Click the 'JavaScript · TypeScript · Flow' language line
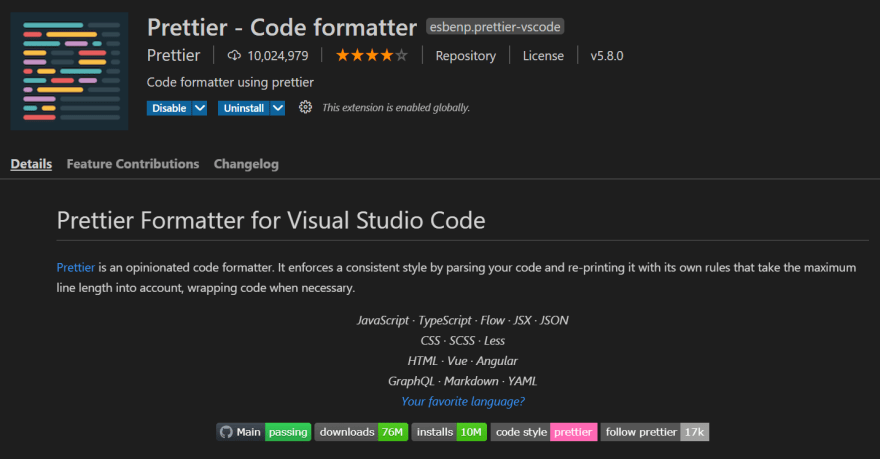This screenshot has height=459, width=880. pyautogui.click(x=463, y=320)
